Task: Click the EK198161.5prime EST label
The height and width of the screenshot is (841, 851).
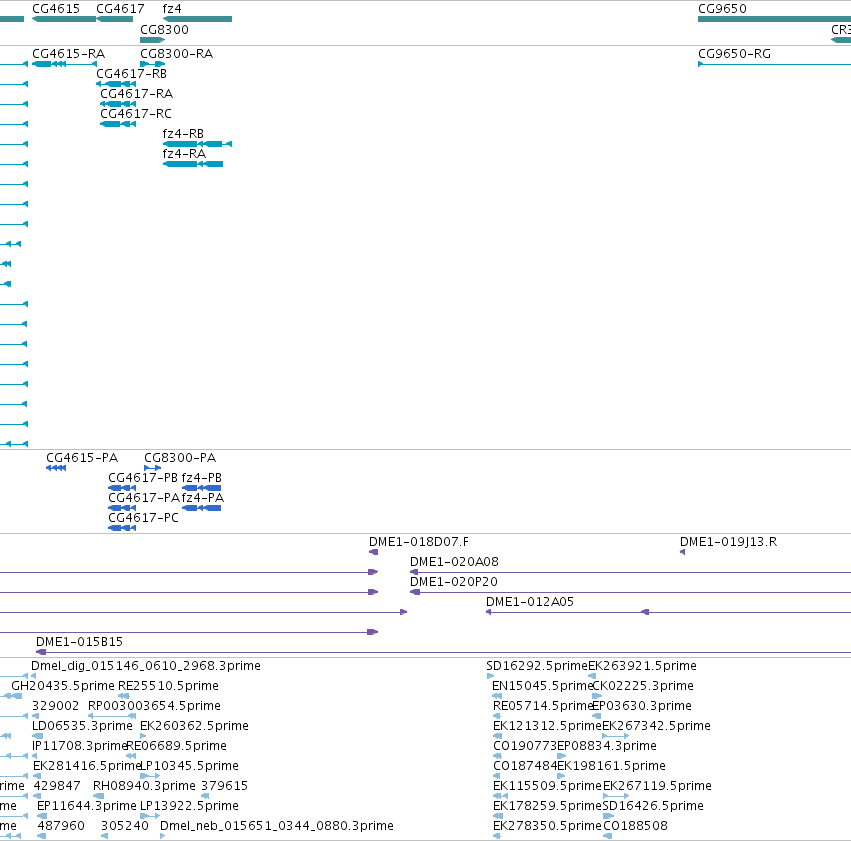Action: pyautogui.click(x=611, y=766)
